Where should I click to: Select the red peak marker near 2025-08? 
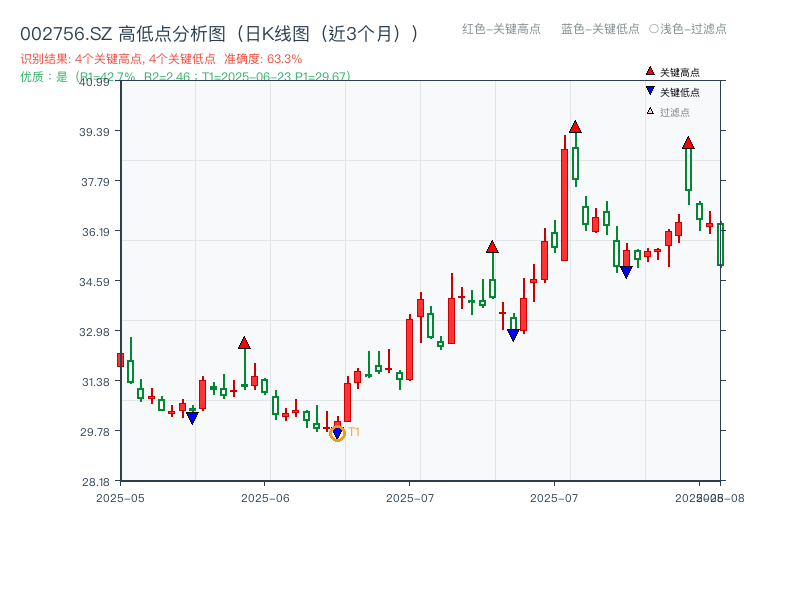click(688, 143)
